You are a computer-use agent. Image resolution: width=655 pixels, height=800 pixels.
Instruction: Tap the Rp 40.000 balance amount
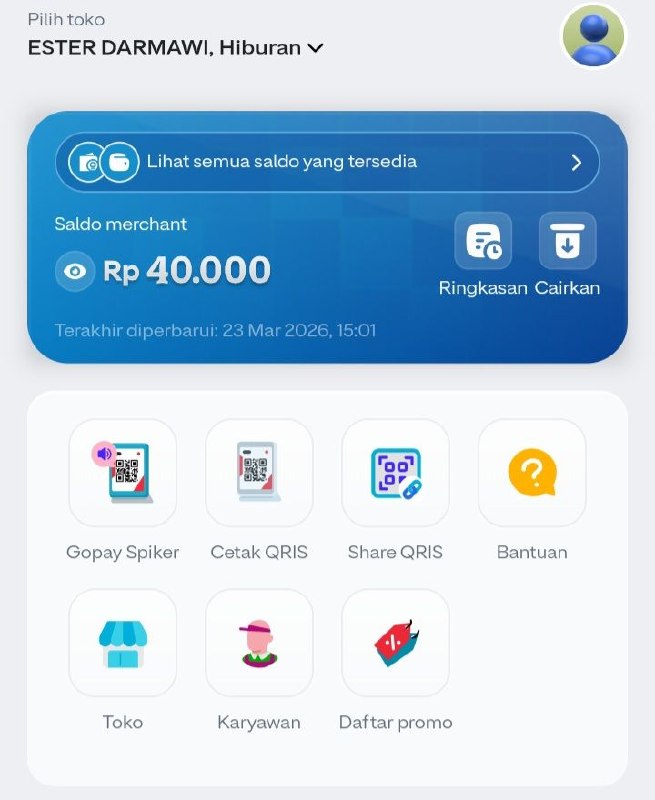pyautogui.click(x=187, y=270)
